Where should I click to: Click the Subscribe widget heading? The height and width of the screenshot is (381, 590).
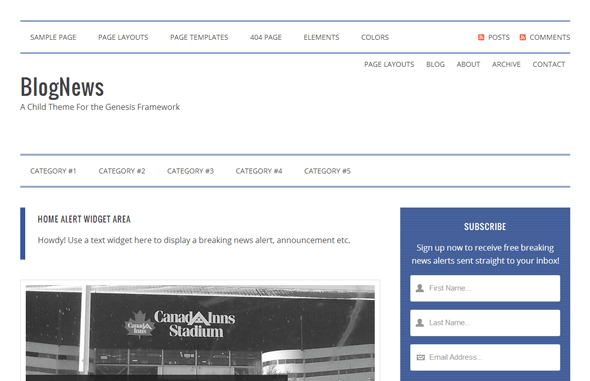coord(485,227)
